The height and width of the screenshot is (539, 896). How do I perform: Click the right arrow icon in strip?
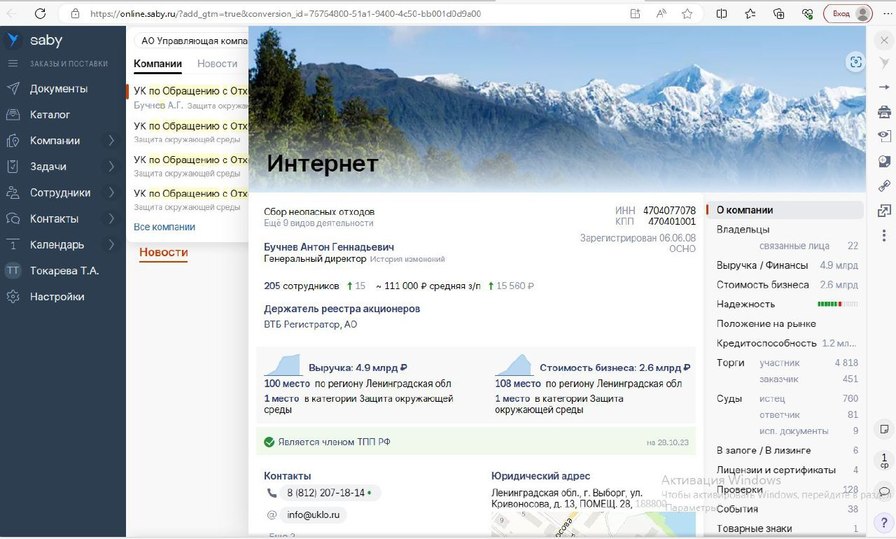click(884, 87)
